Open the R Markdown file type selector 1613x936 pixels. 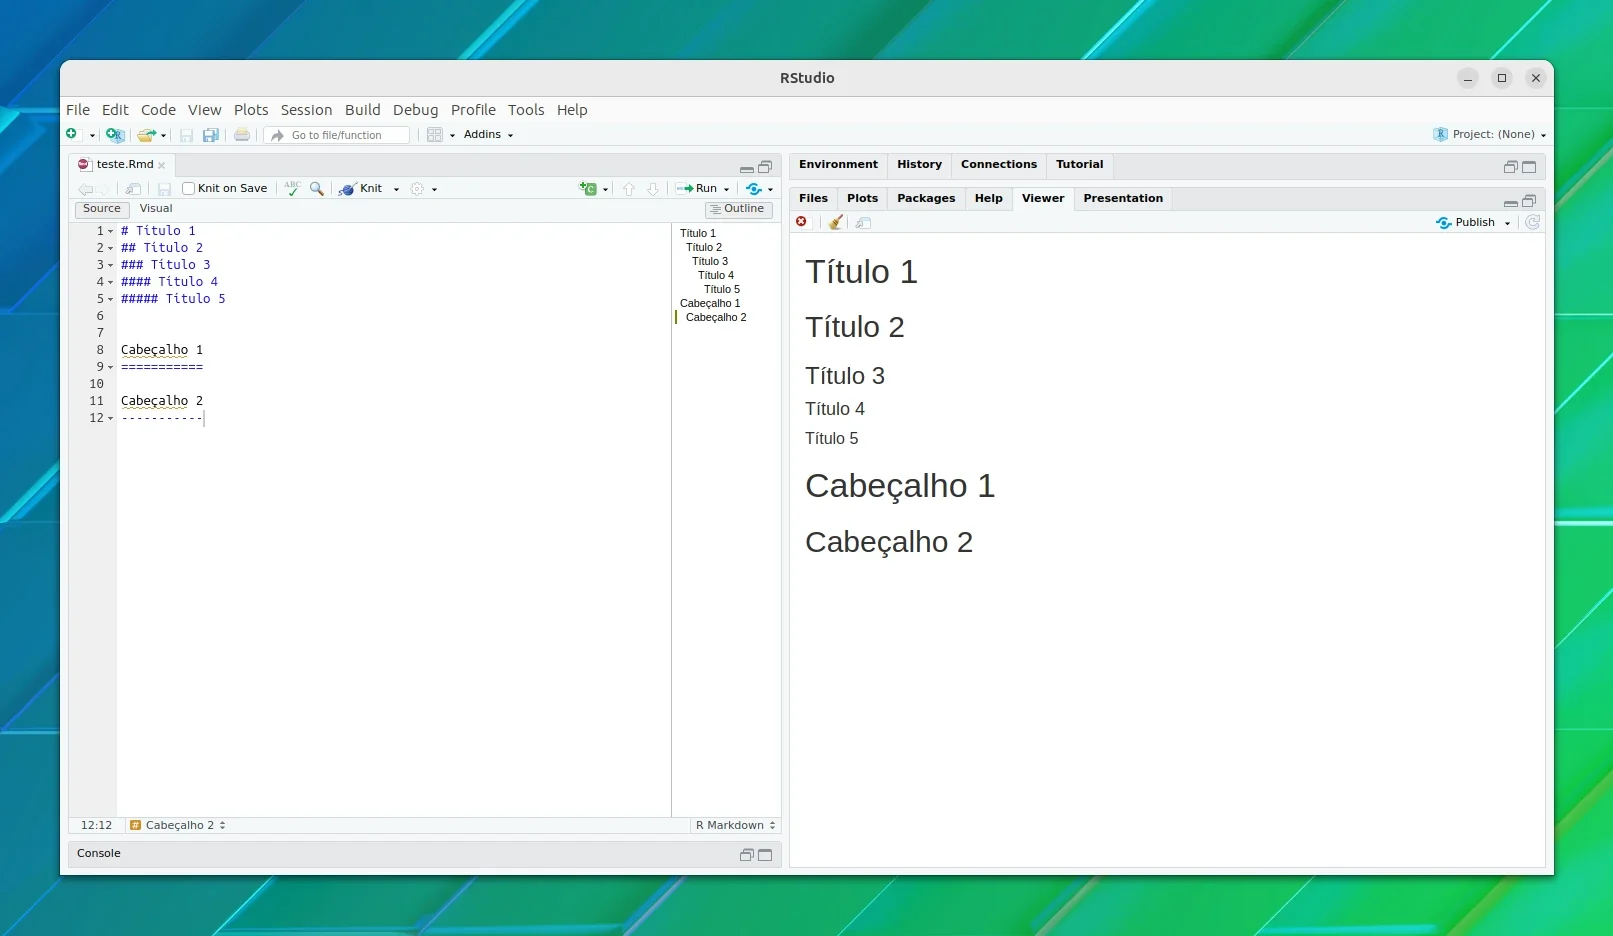pyautogui.click(x=735, y=826)
